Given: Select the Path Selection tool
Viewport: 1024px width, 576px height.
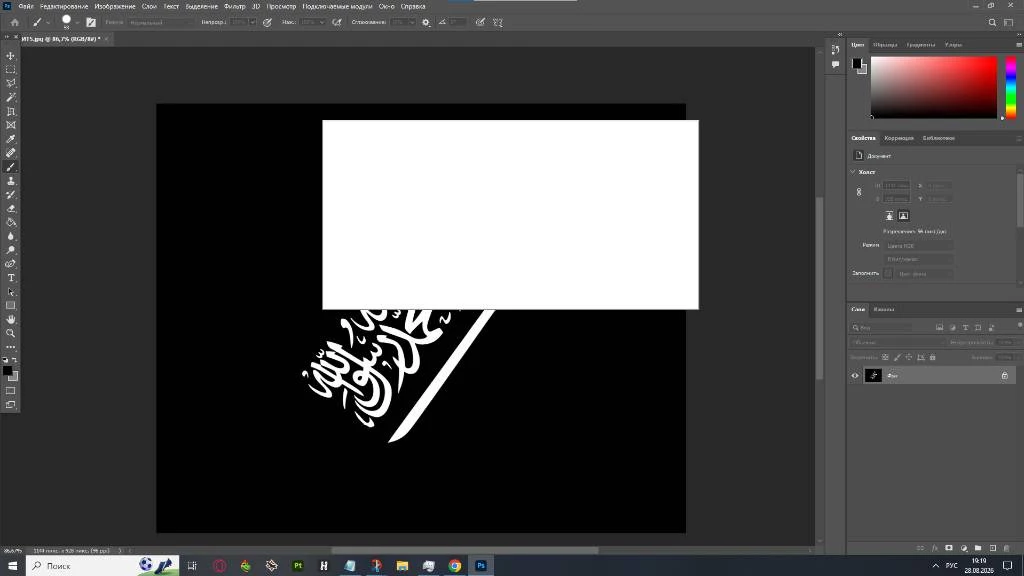Looking at the screenshot, I should pos(10,292).
